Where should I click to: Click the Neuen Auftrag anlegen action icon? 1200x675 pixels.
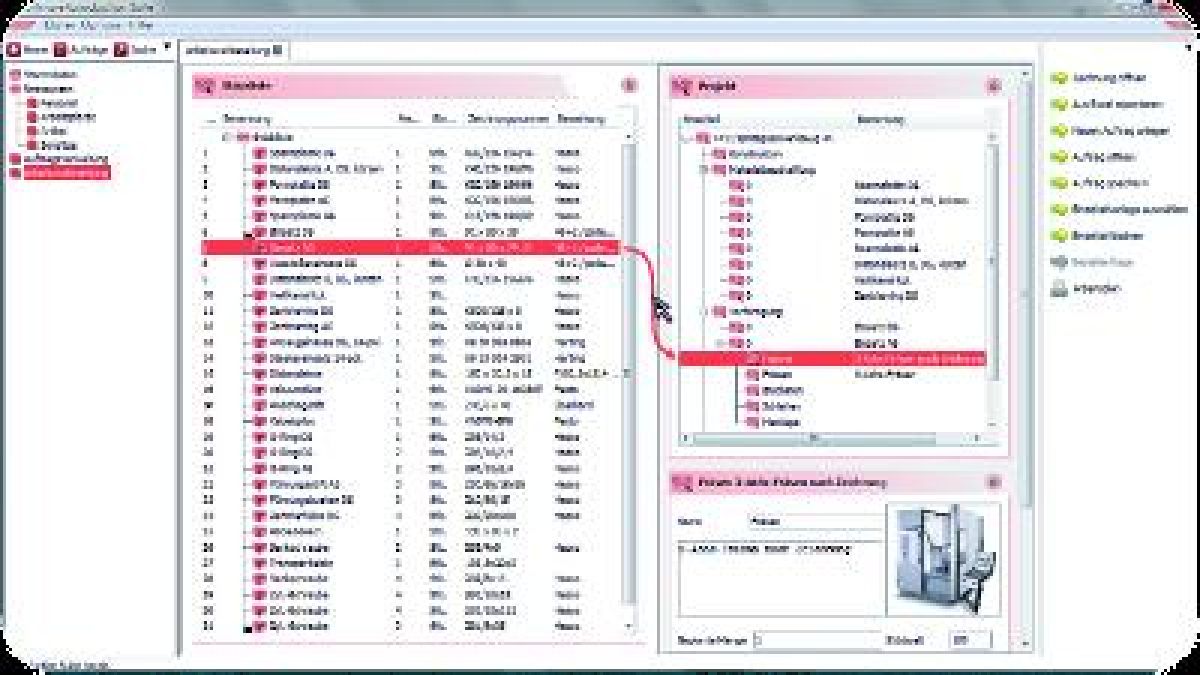click(1059, 130)
